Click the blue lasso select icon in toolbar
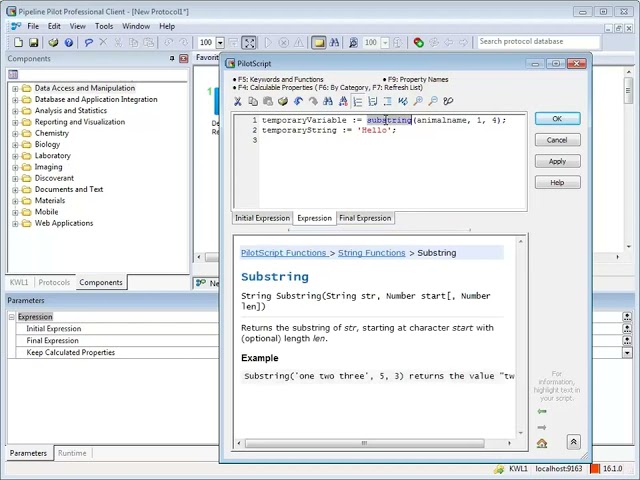The width and height of the screenshot is (640, 480). pos(88,42)
